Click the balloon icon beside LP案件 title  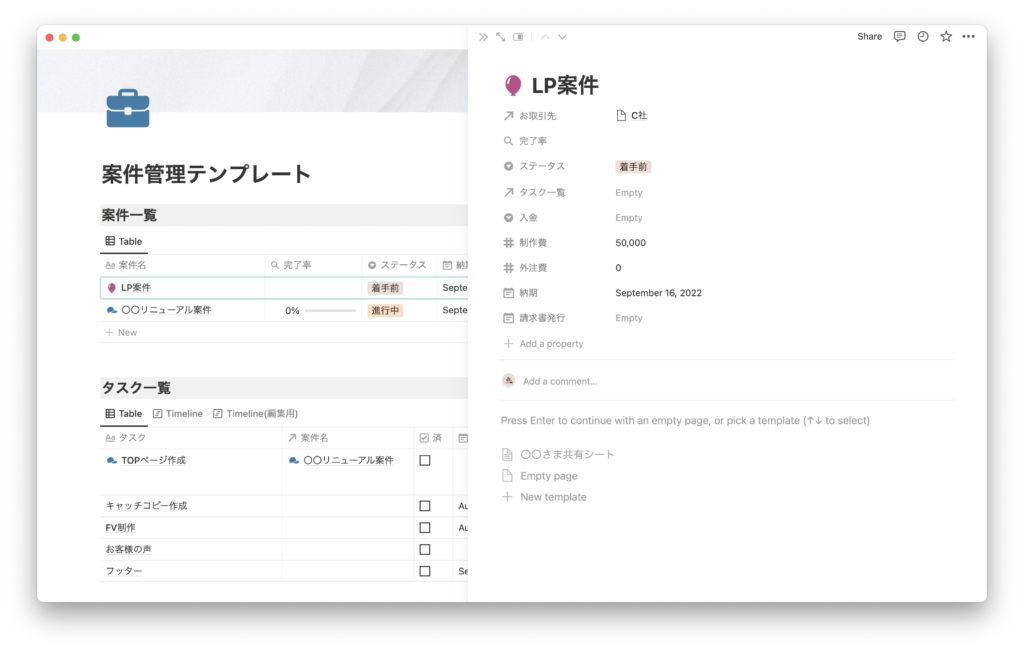[513, 85]
